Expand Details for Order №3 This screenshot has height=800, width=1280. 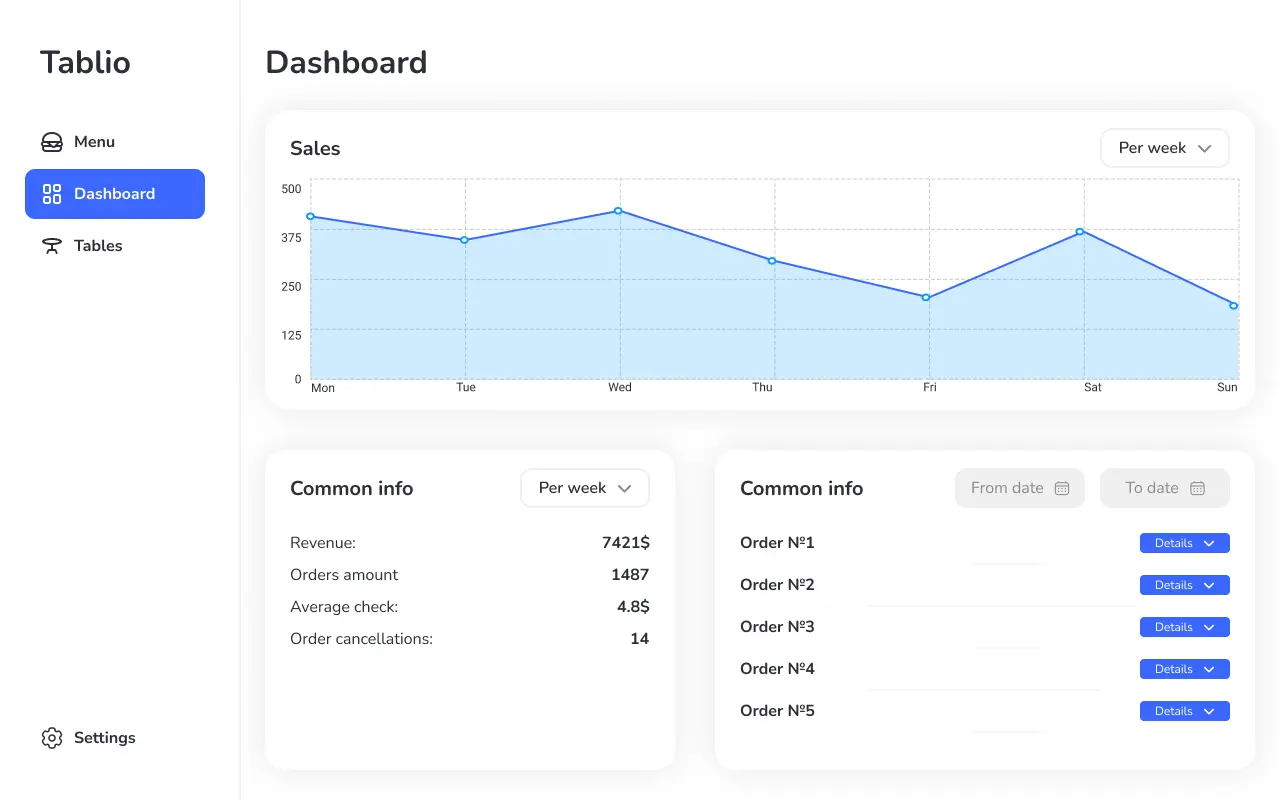click(x=1184, y=627)
